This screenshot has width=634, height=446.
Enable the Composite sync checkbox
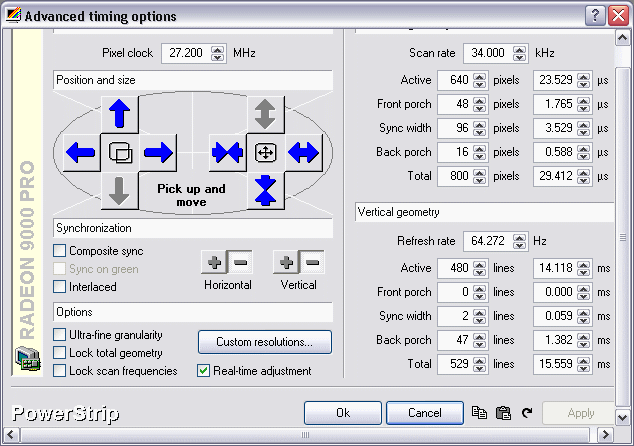(x=60, y=251)
